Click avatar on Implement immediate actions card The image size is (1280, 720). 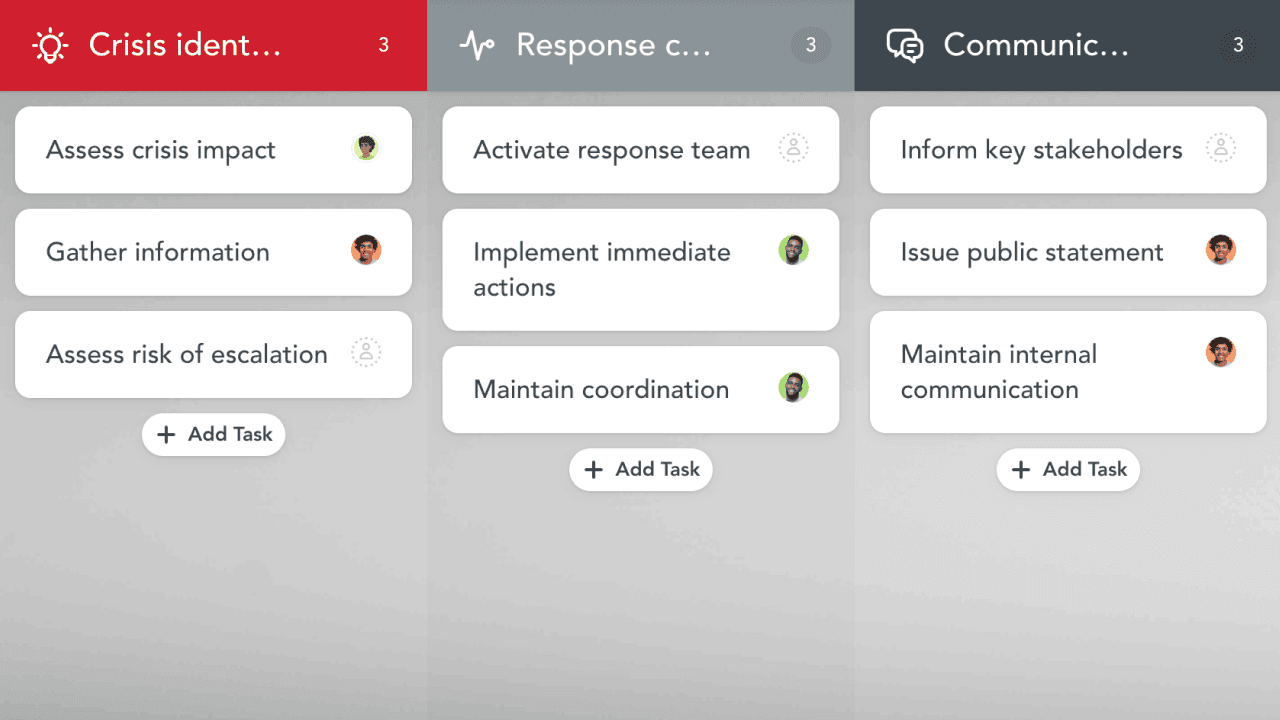point(793,250)
